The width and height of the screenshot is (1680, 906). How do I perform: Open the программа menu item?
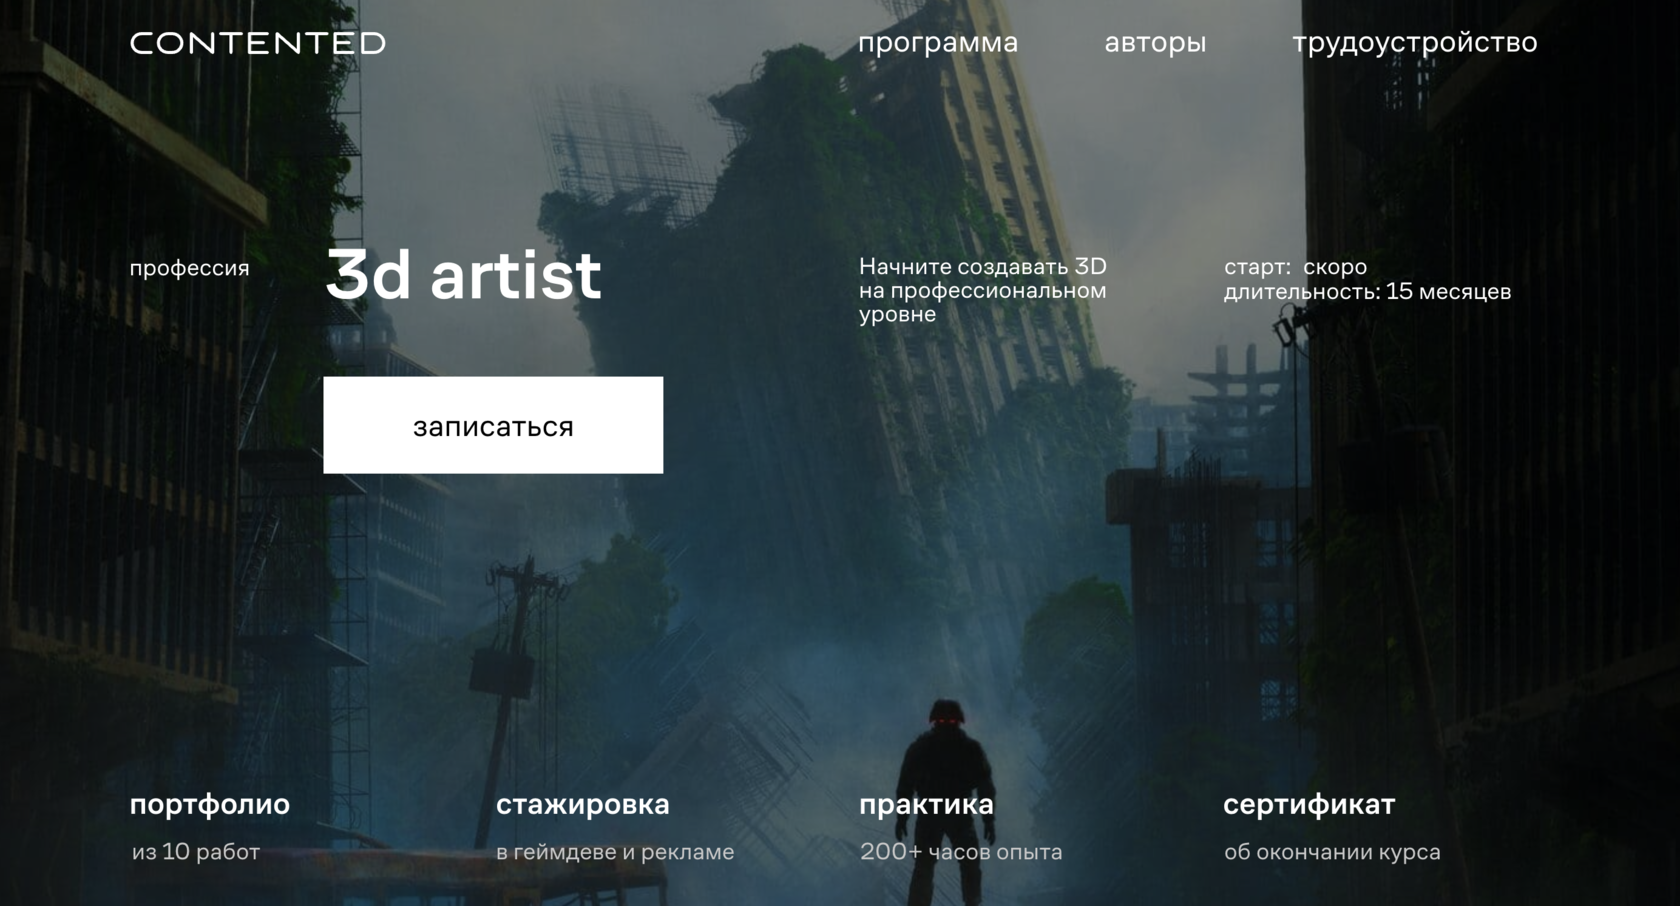938,43
